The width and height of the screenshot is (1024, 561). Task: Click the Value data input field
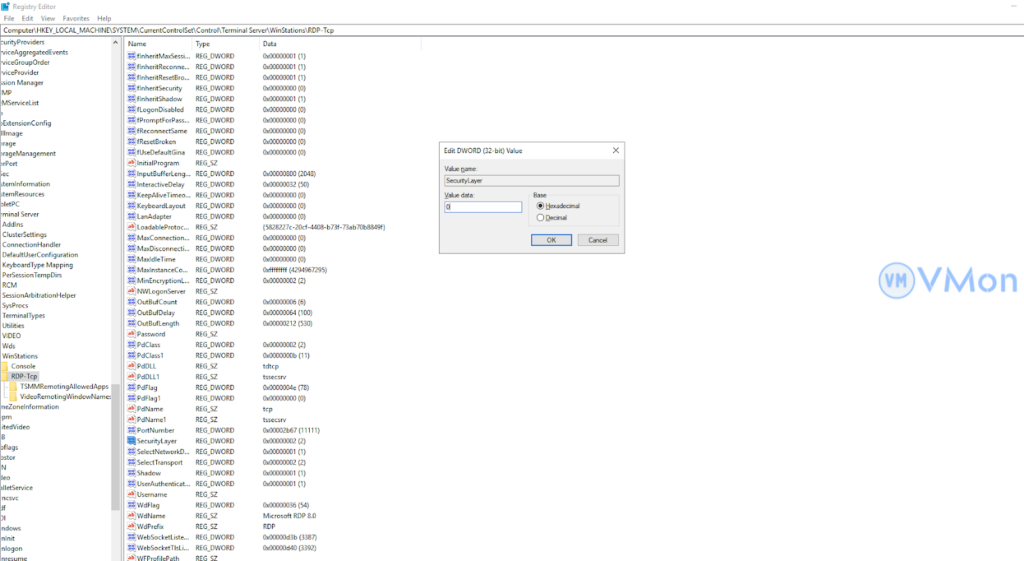click(483, 207)
